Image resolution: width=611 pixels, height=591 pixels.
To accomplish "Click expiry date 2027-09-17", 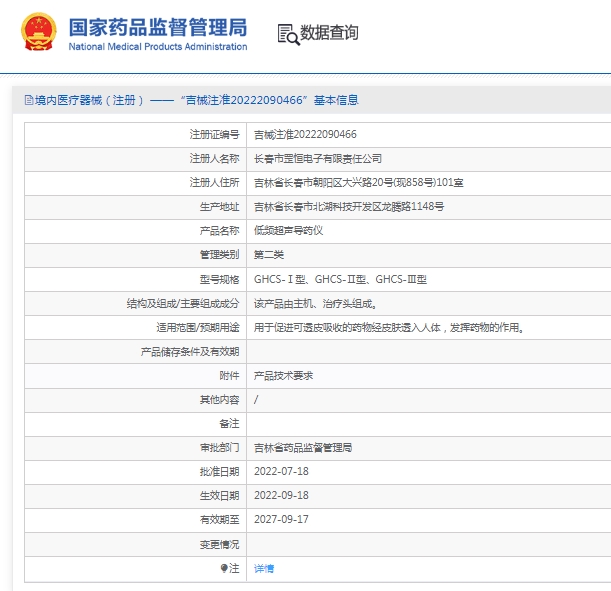I will (x=281, y=519).
